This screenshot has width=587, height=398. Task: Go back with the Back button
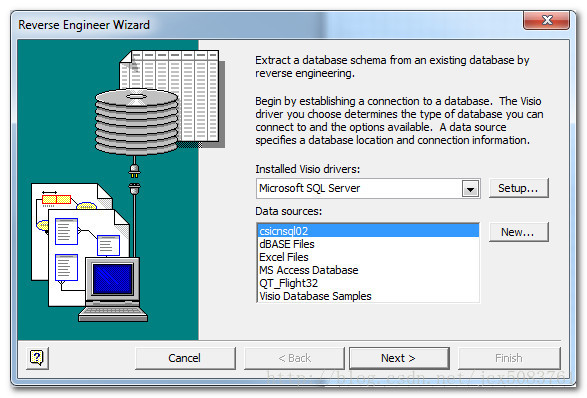294,358
